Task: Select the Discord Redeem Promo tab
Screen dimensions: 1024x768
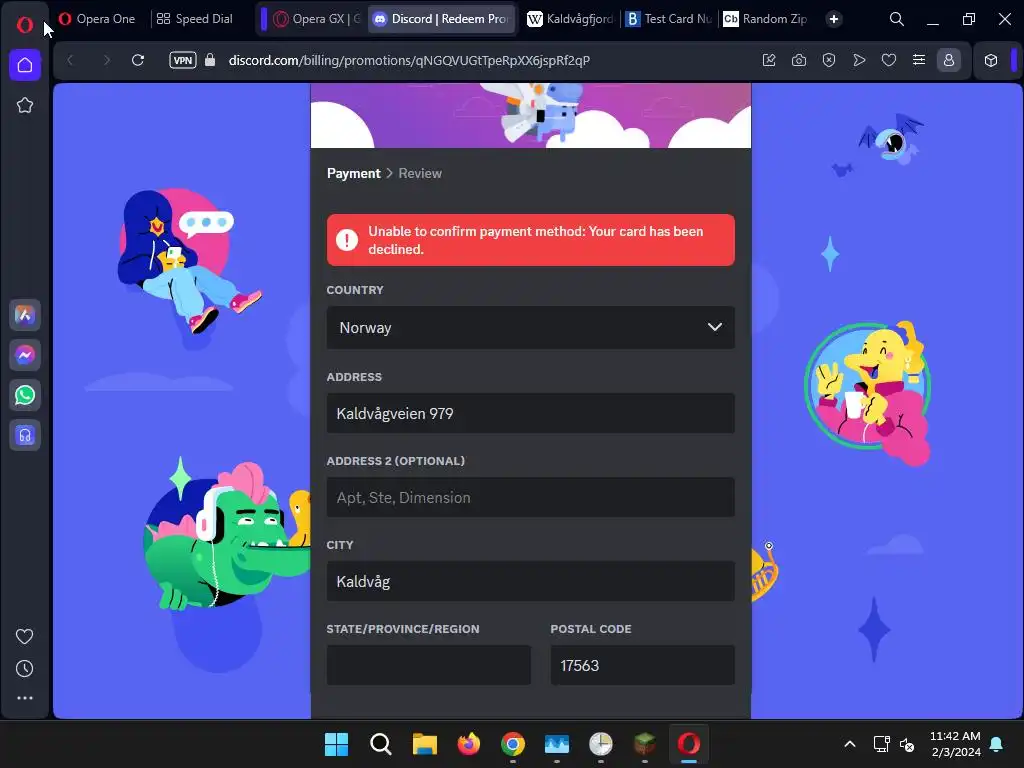Action: coord(441,19)
